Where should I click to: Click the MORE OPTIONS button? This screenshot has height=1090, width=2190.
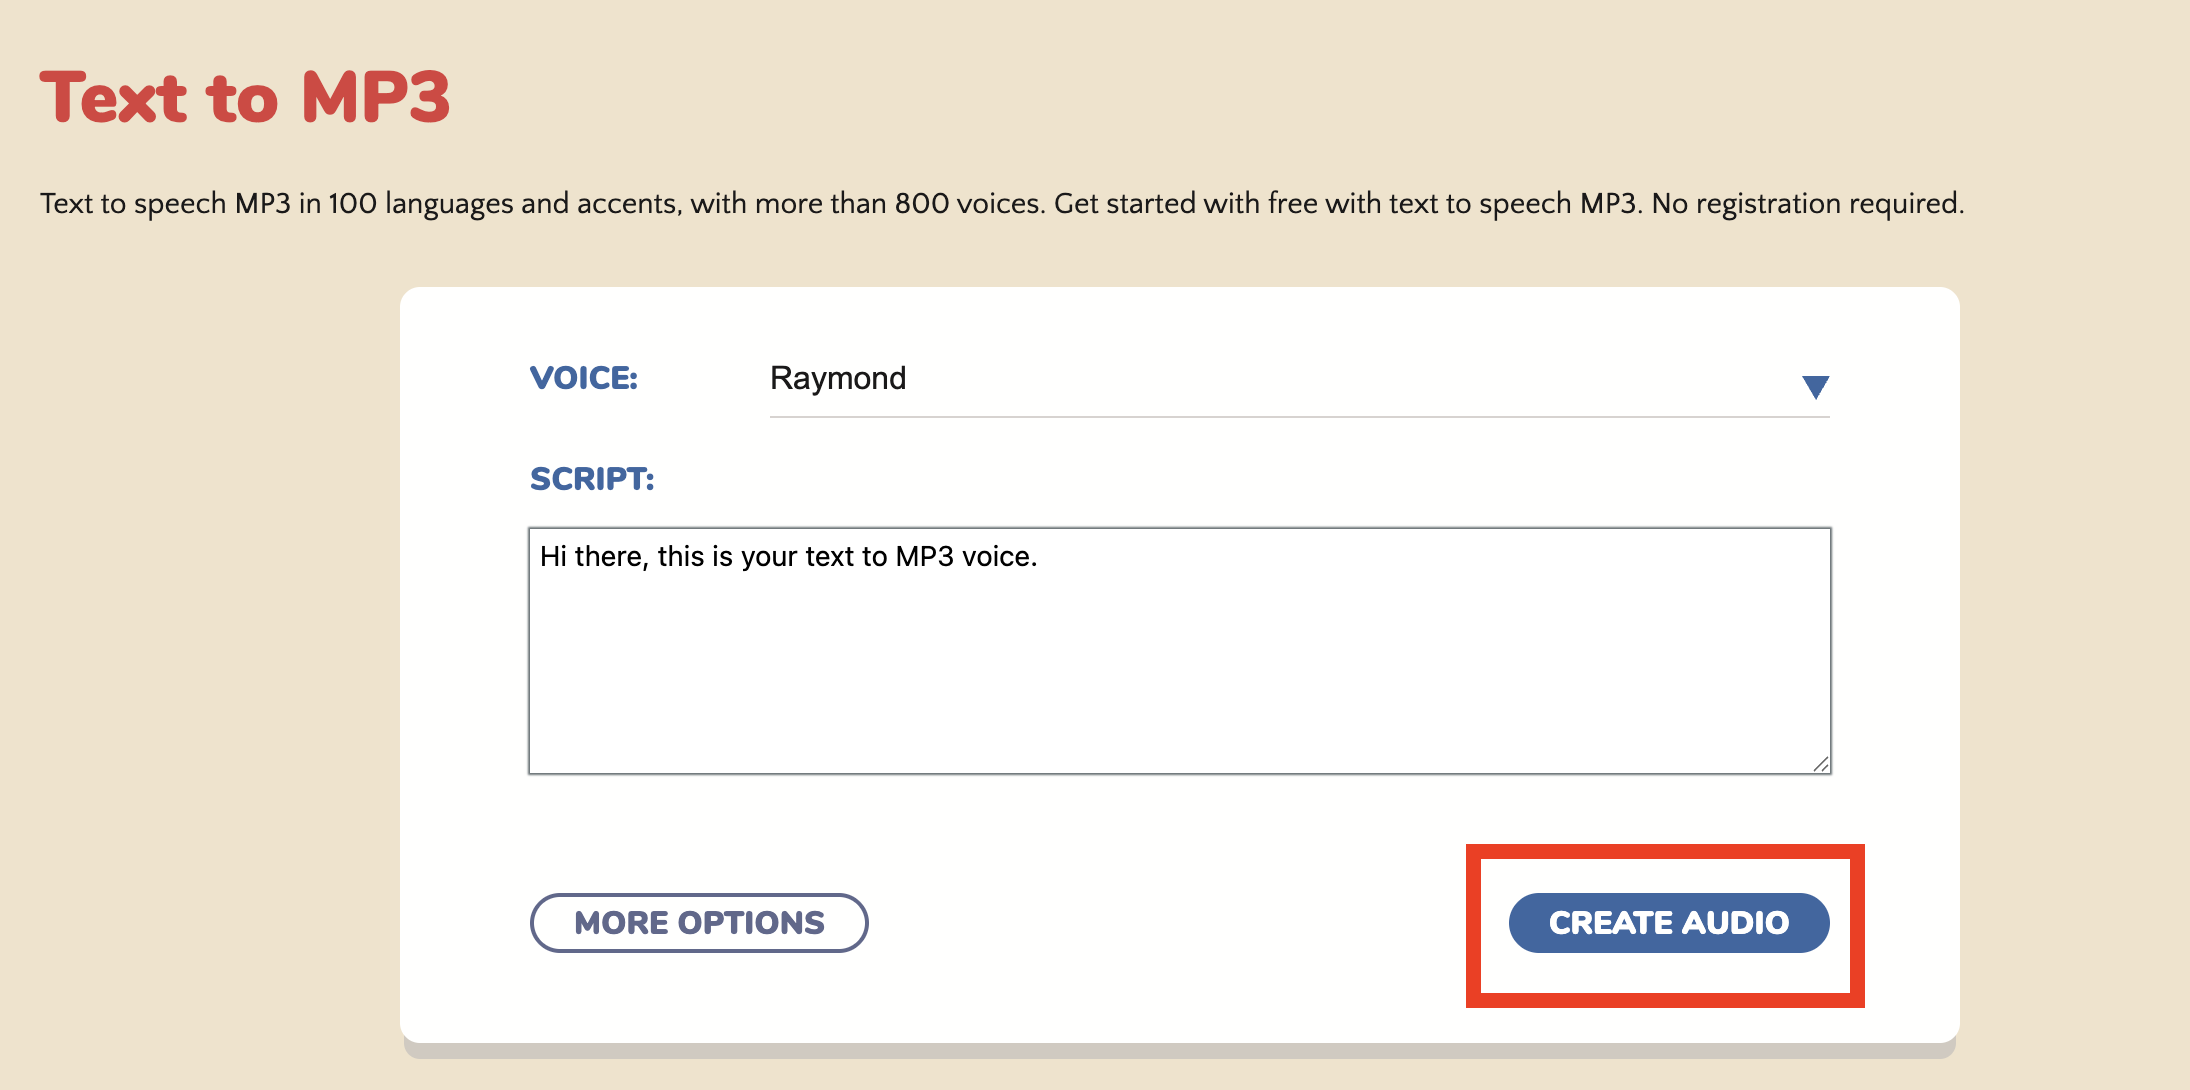click(x=699, y=922)
